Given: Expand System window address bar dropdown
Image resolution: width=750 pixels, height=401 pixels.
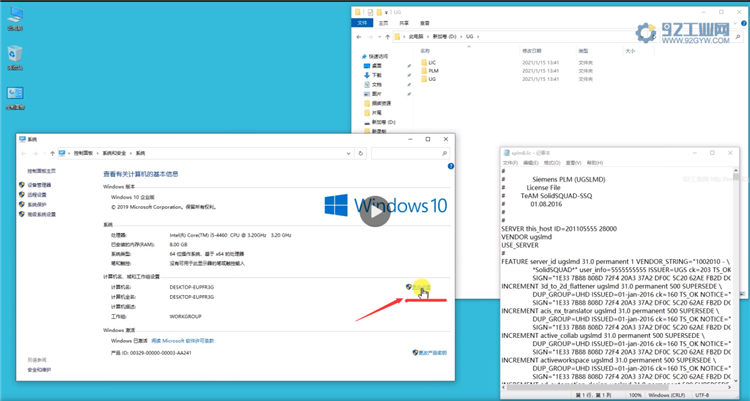Looking at the screenshot, I should tap(348, 154).
